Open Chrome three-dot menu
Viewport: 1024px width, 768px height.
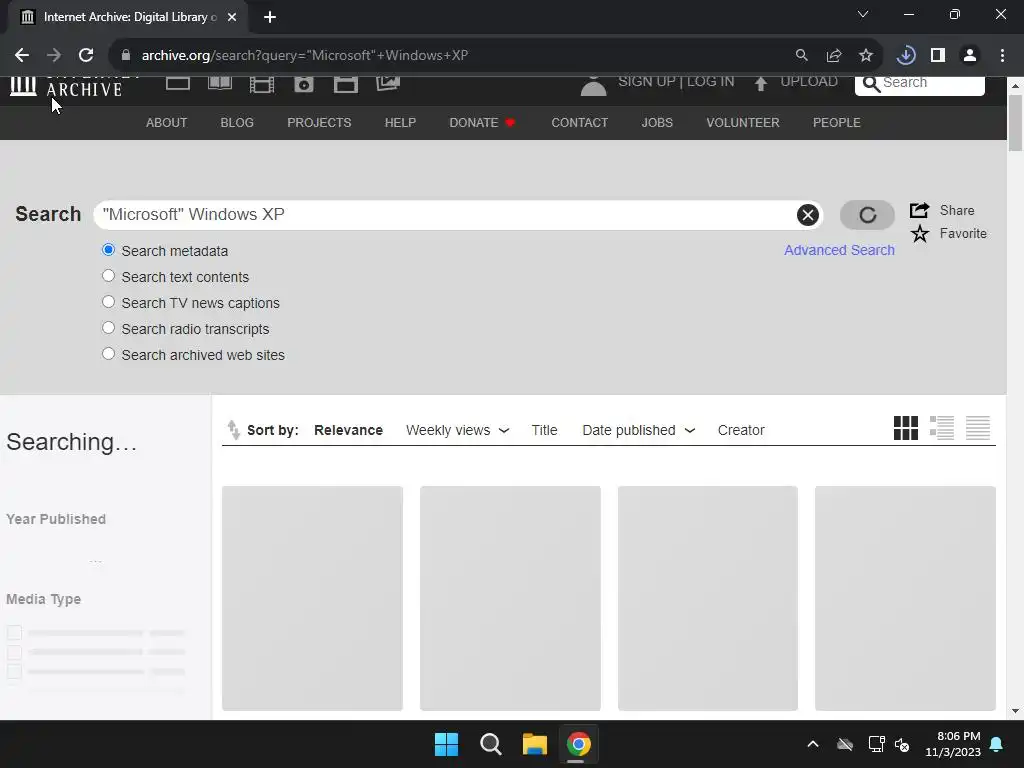point(1002,56)
